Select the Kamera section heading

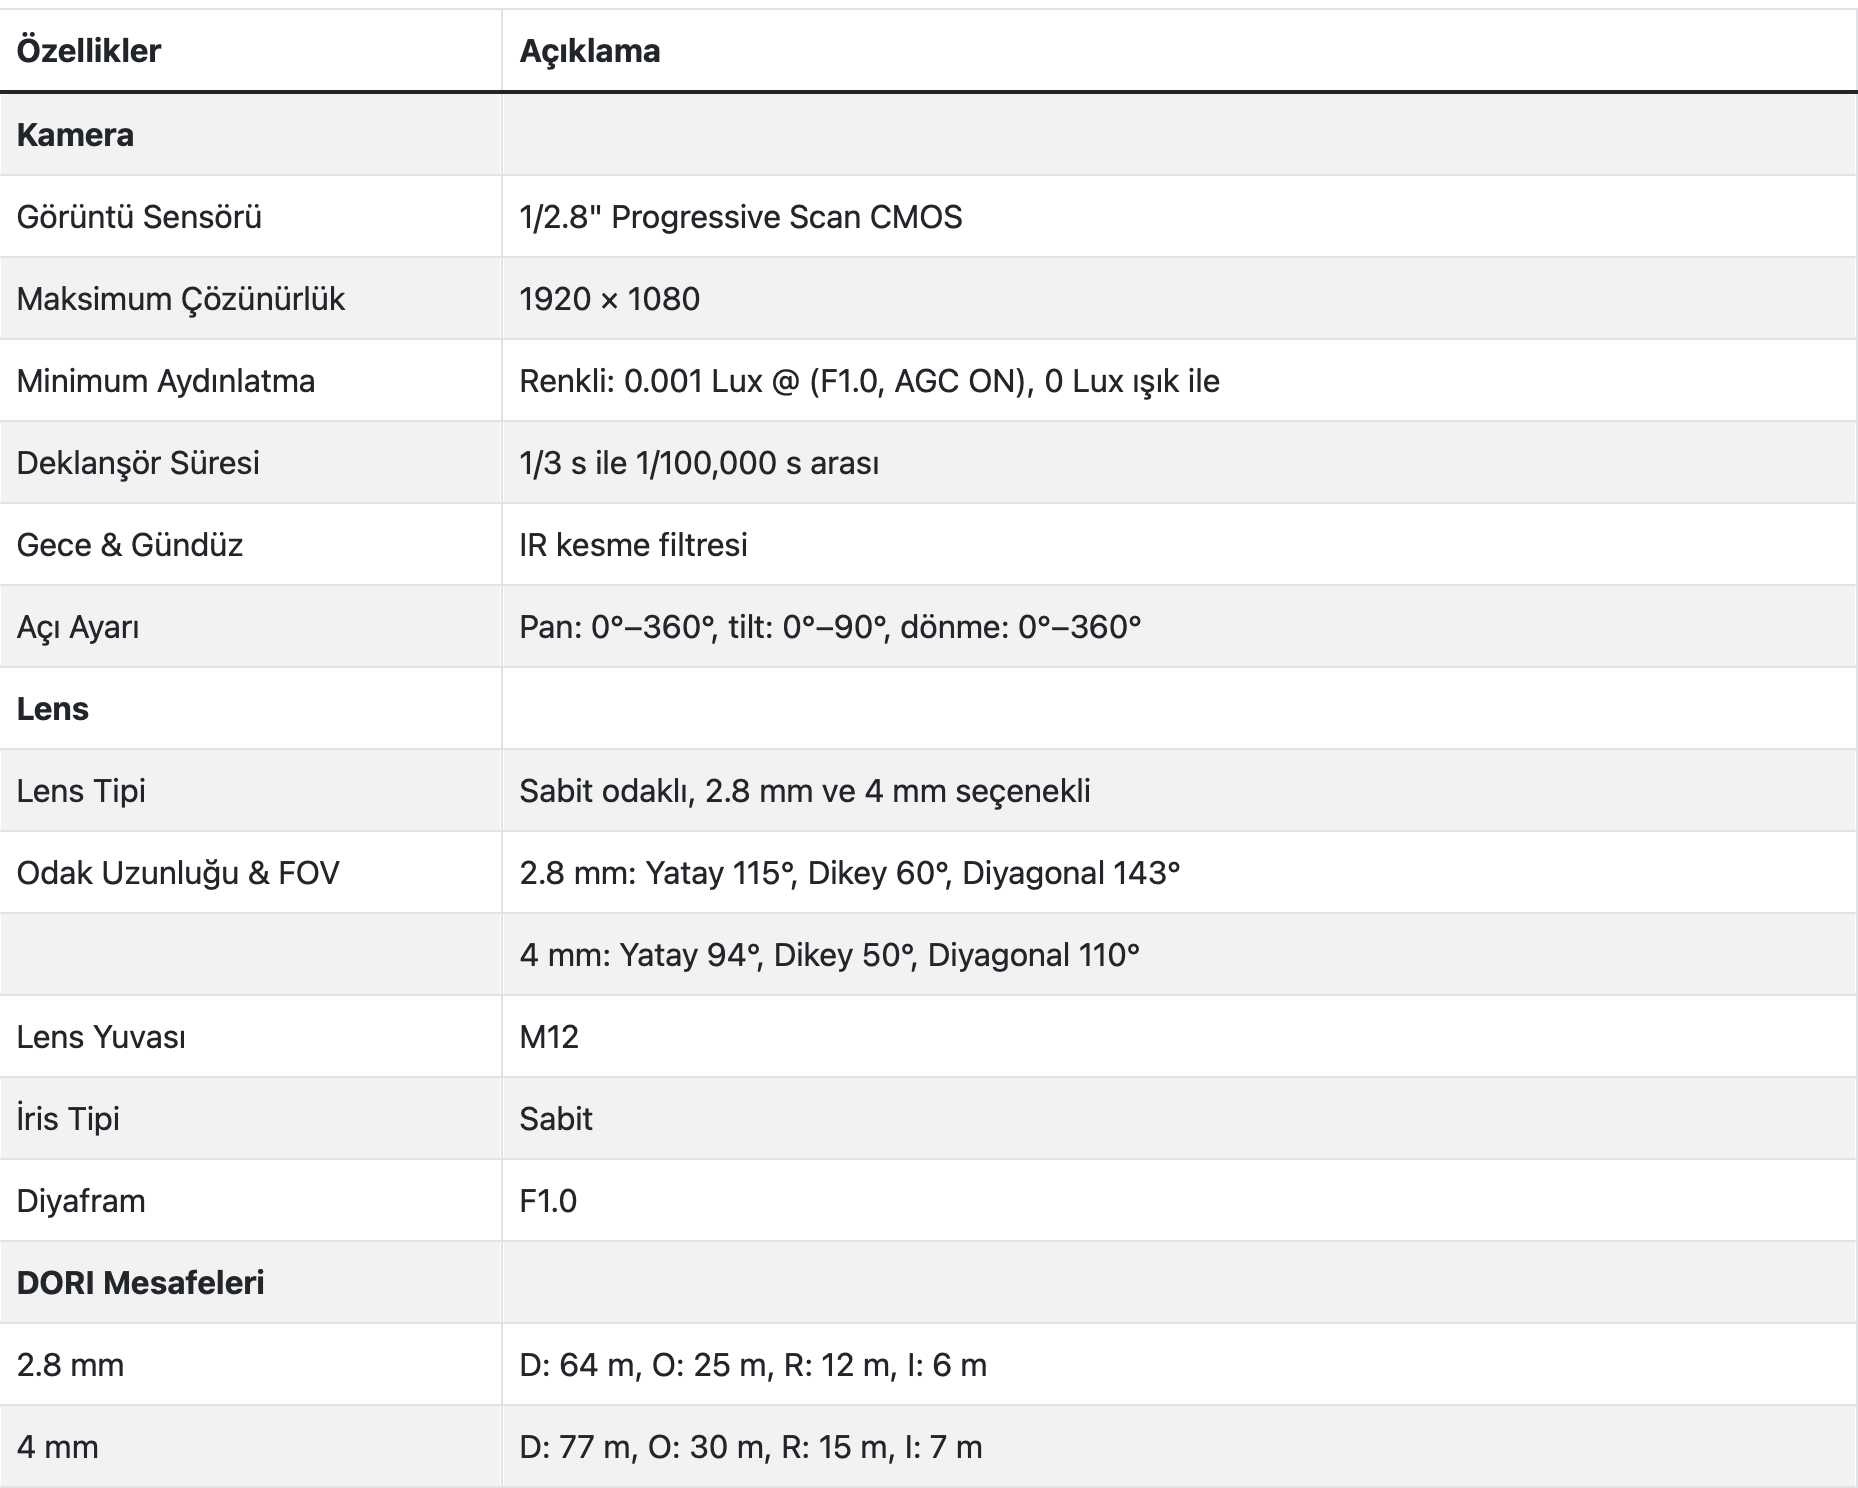coord(75,135)
